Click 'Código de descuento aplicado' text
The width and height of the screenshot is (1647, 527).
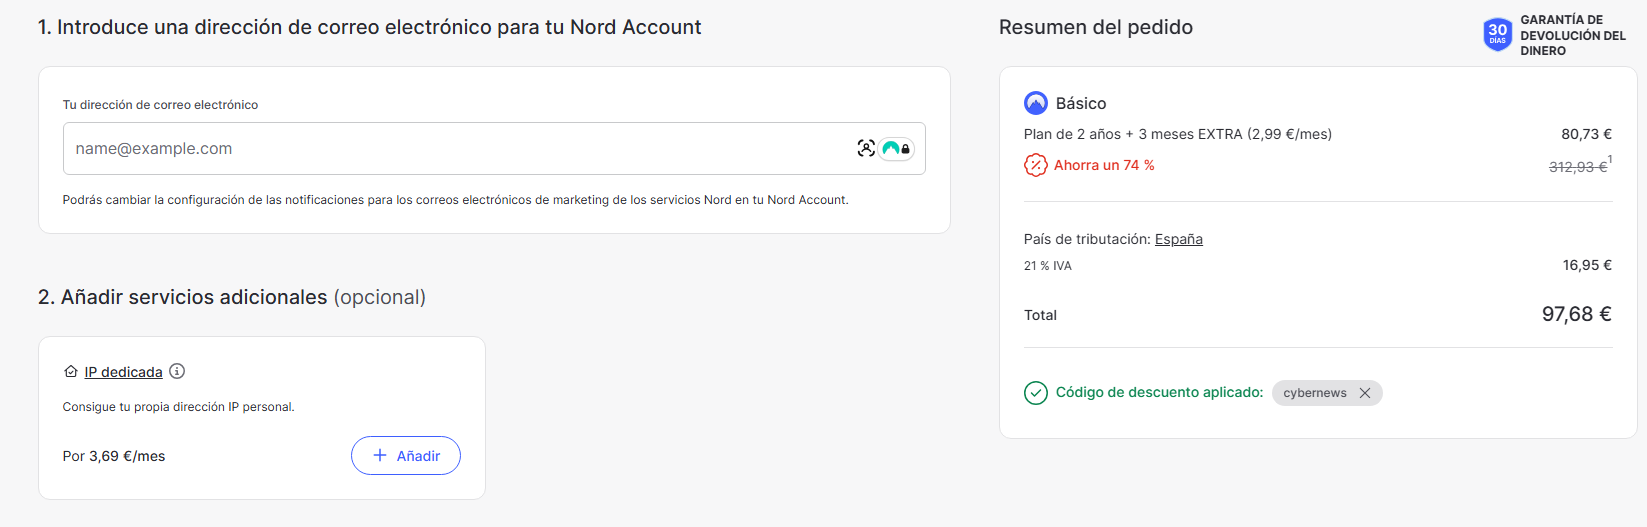coord(1160,392)
